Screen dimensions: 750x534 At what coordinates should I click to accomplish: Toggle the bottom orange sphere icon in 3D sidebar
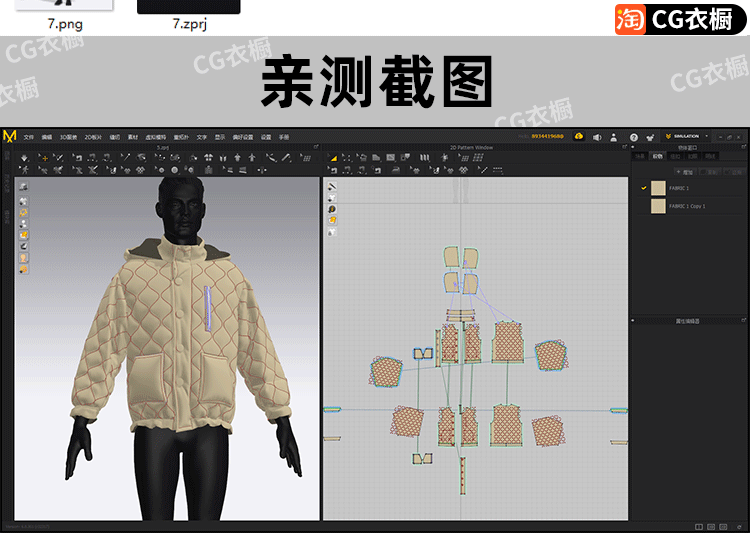tap(23, 269)
